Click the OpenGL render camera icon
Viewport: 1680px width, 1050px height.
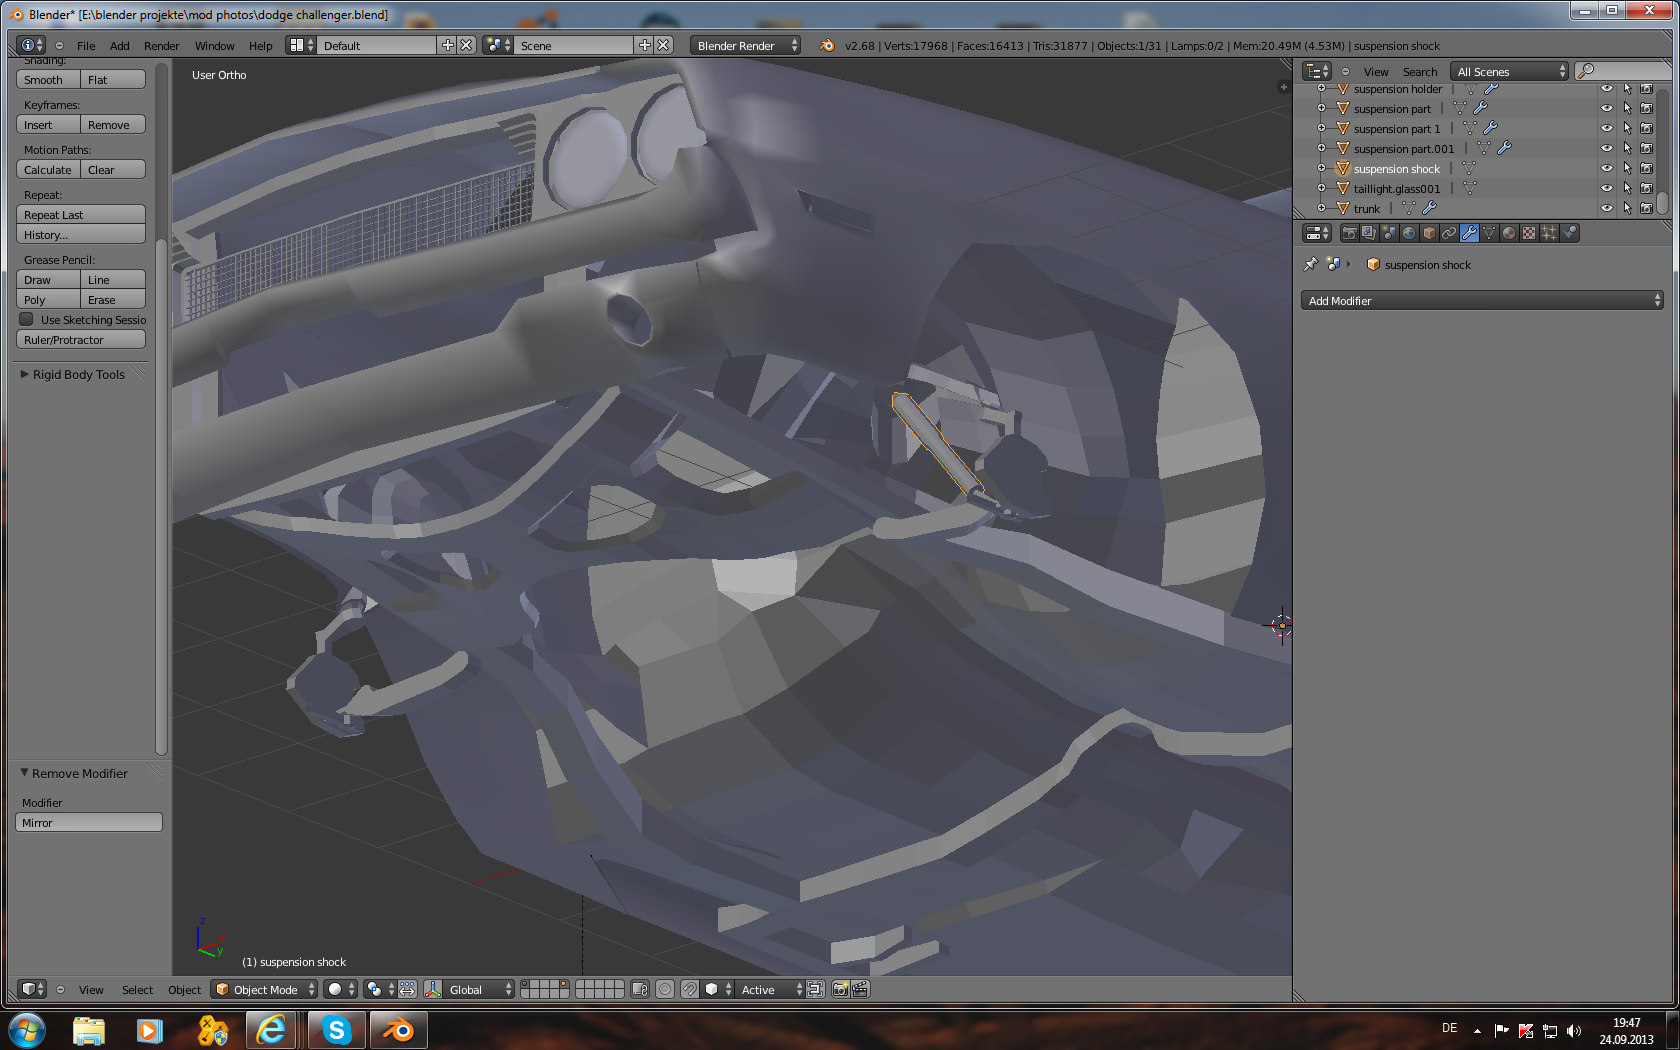[841, 989]
